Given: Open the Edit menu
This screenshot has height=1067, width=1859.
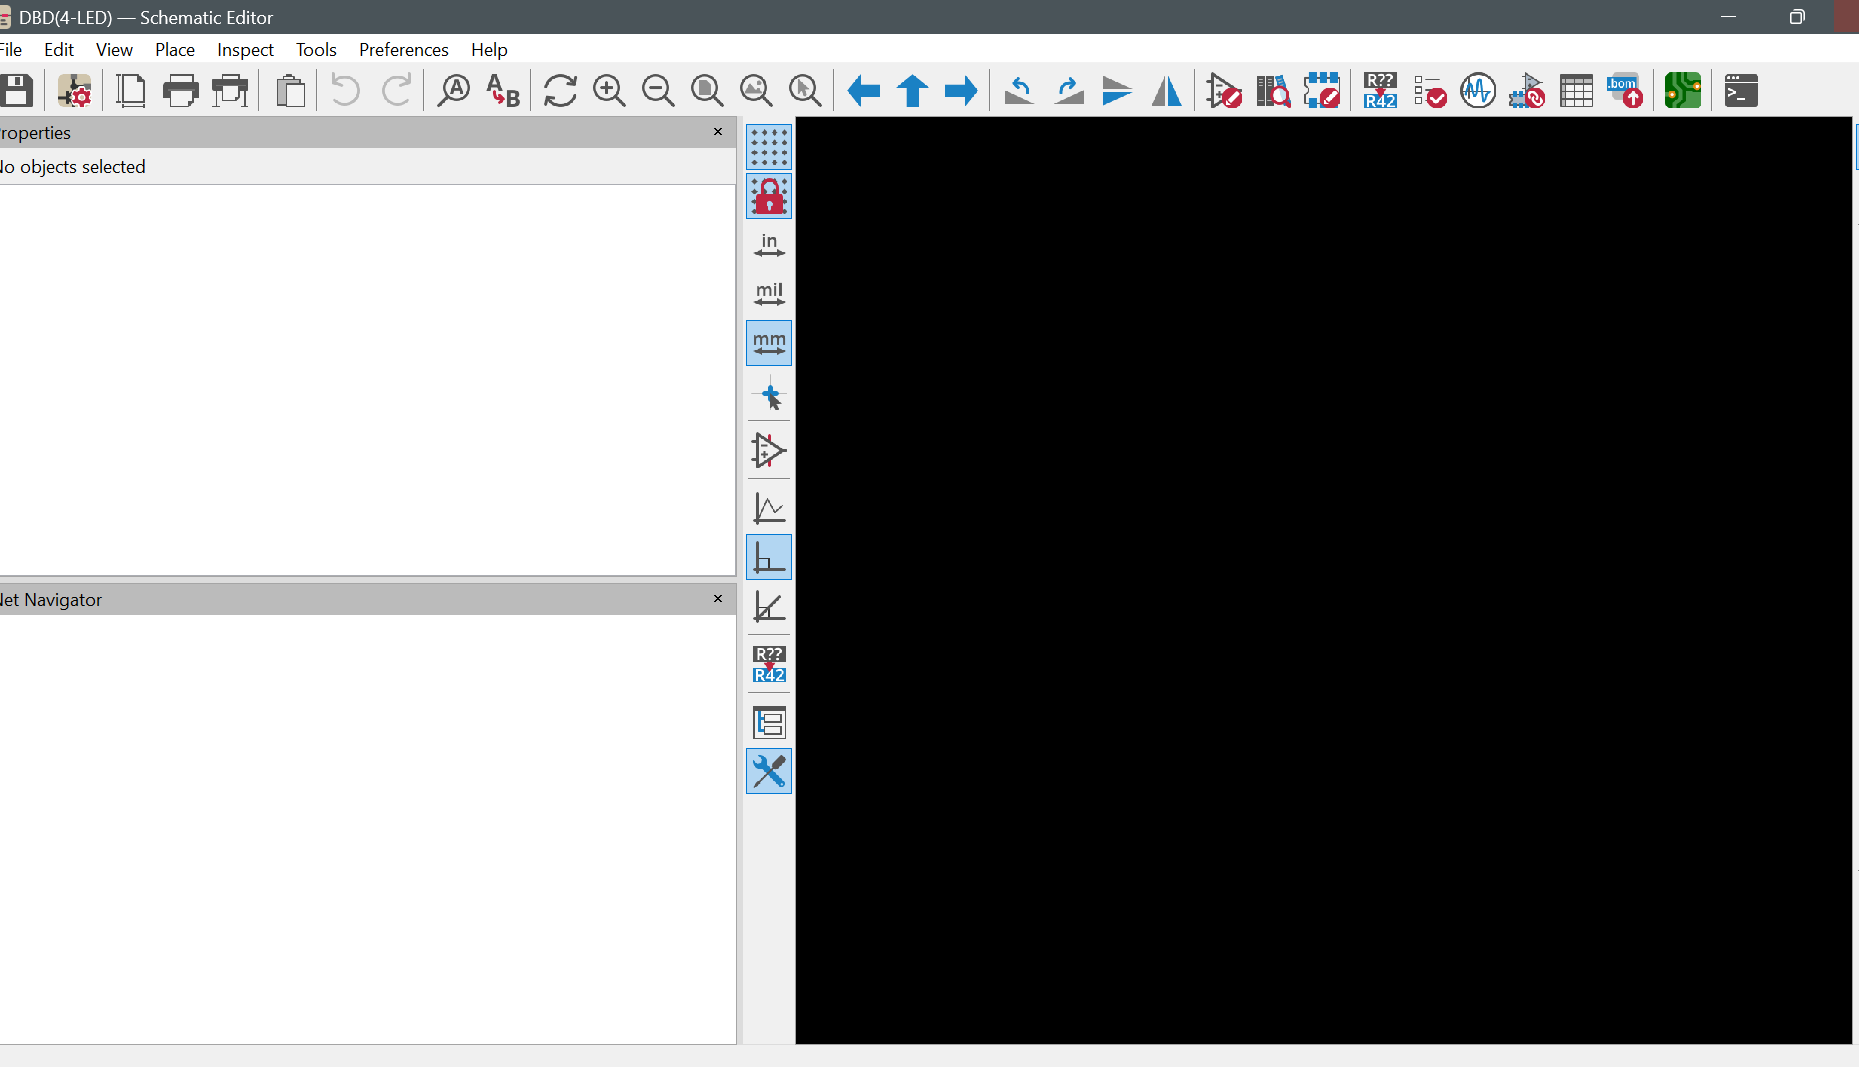Looking at the screenshot, I should [59, 49].
